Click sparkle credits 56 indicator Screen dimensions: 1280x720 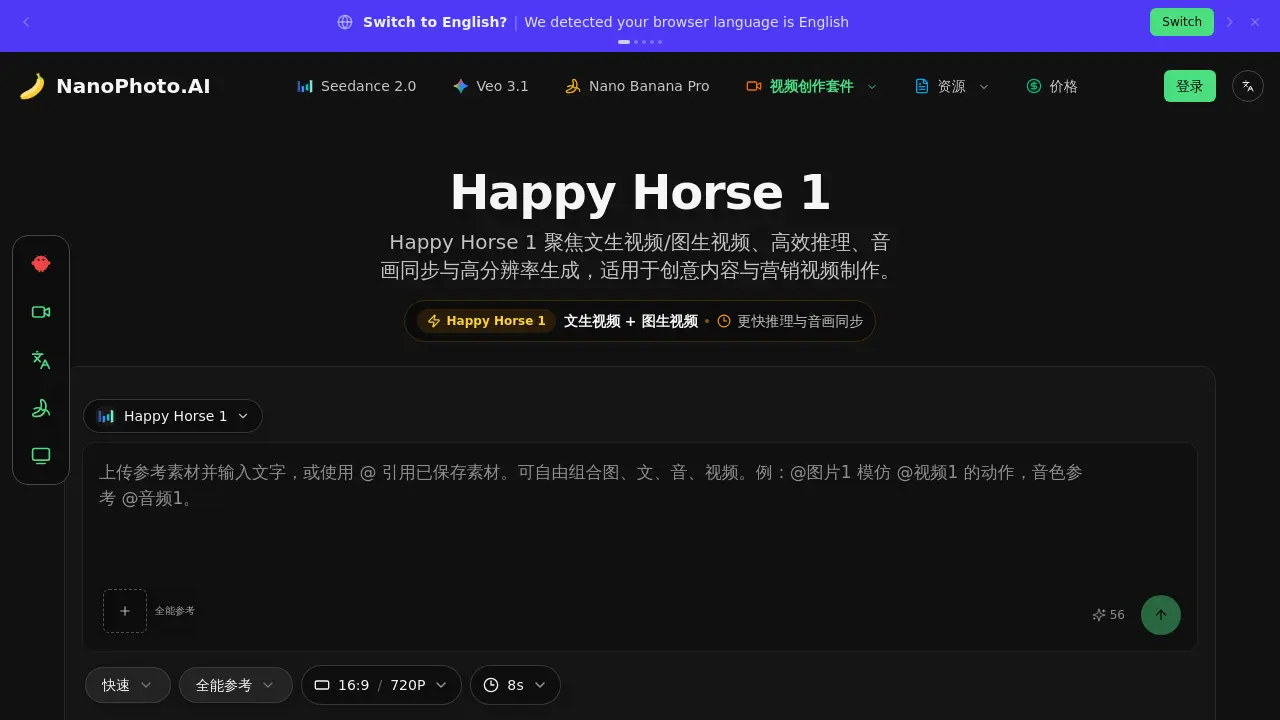[1108, 615]
